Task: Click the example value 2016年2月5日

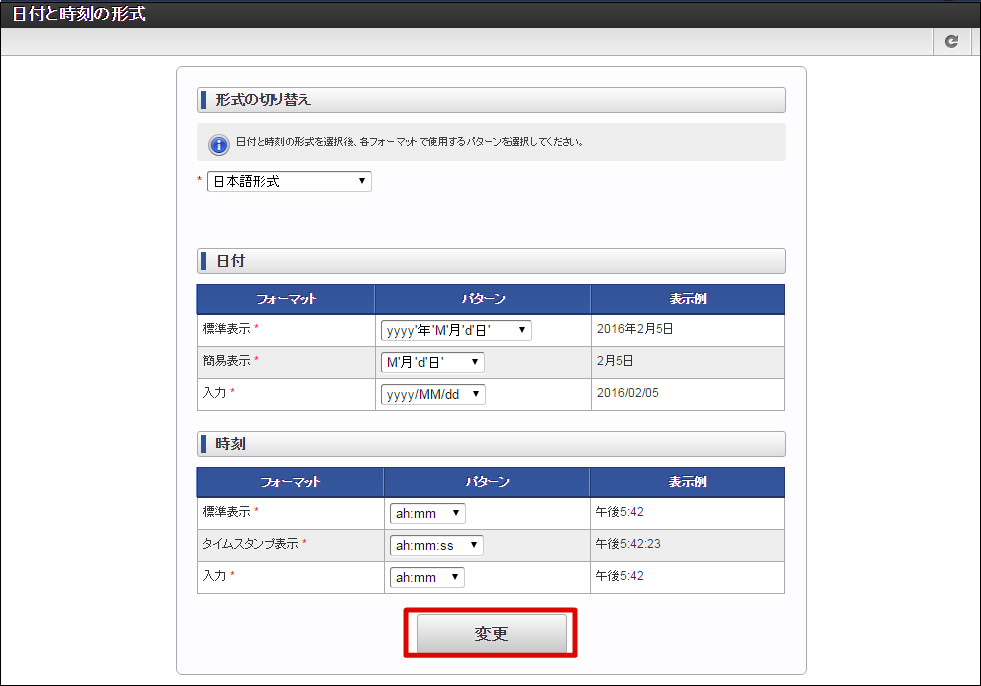Action: (634, 329)
